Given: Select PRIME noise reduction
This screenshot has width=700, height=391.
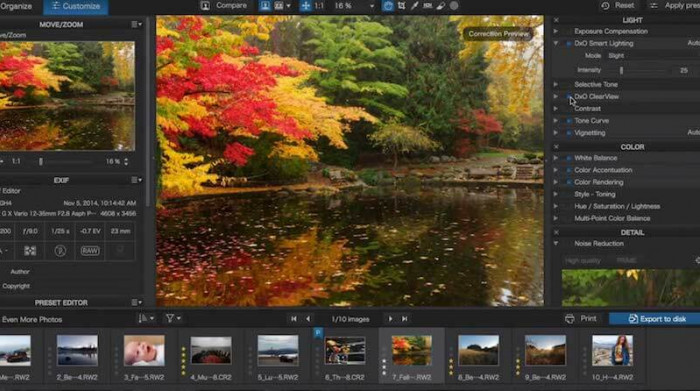Looking at the screenshot, I should click(x=626, y=261).
